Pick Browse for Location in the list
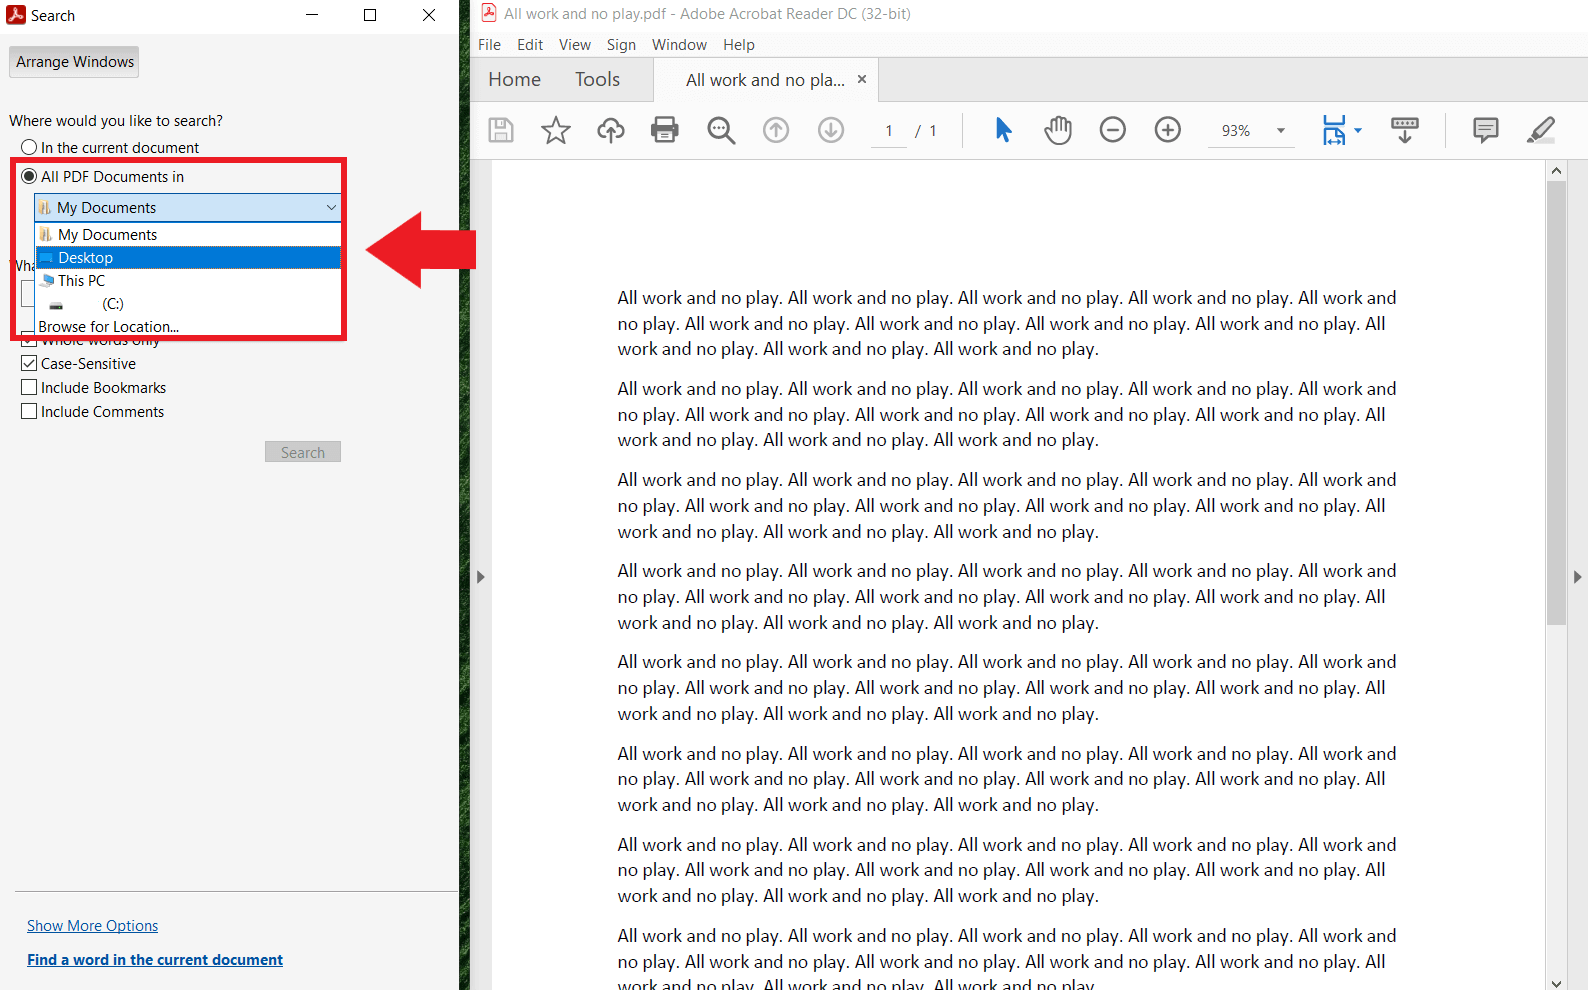1588x990 pixels. click(x=109, y=326)
